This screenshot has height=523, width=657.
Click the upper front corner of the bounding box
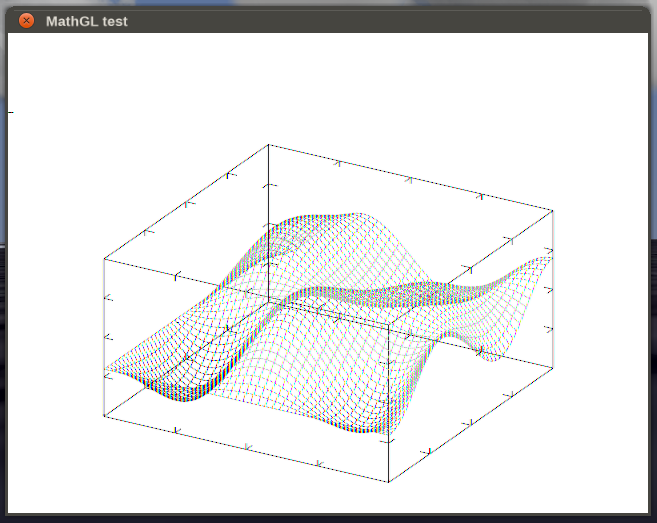pyautogui.click(x=388, y=323)
